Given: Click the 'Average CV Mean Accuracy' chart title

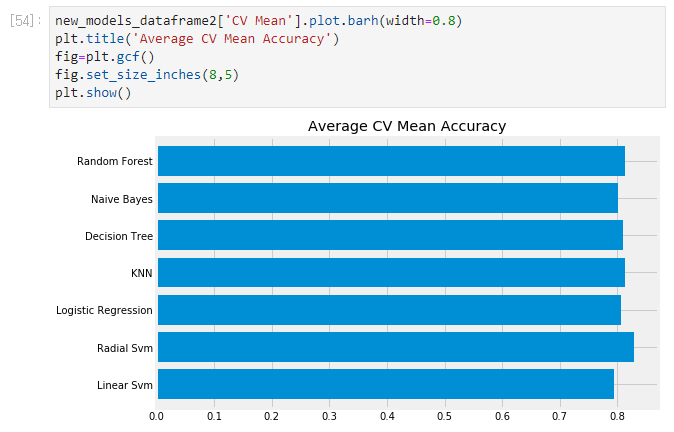Looking at the screenshot, I should pos(407,126).
